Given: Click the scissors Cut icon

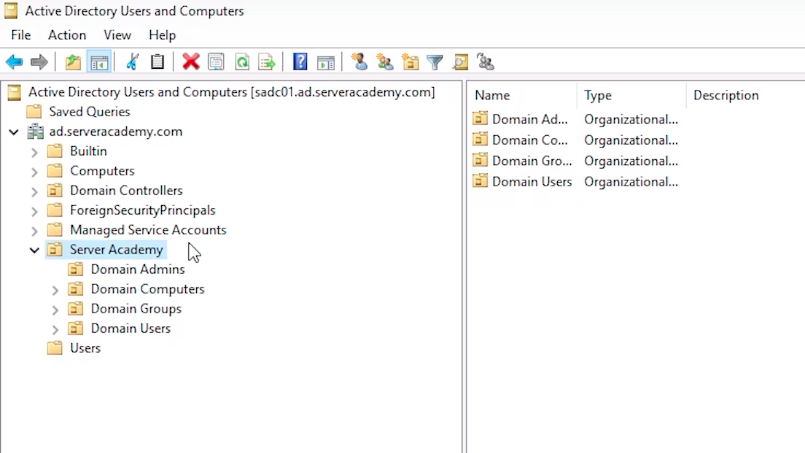Looking at the screenshot, I should 131,62.
